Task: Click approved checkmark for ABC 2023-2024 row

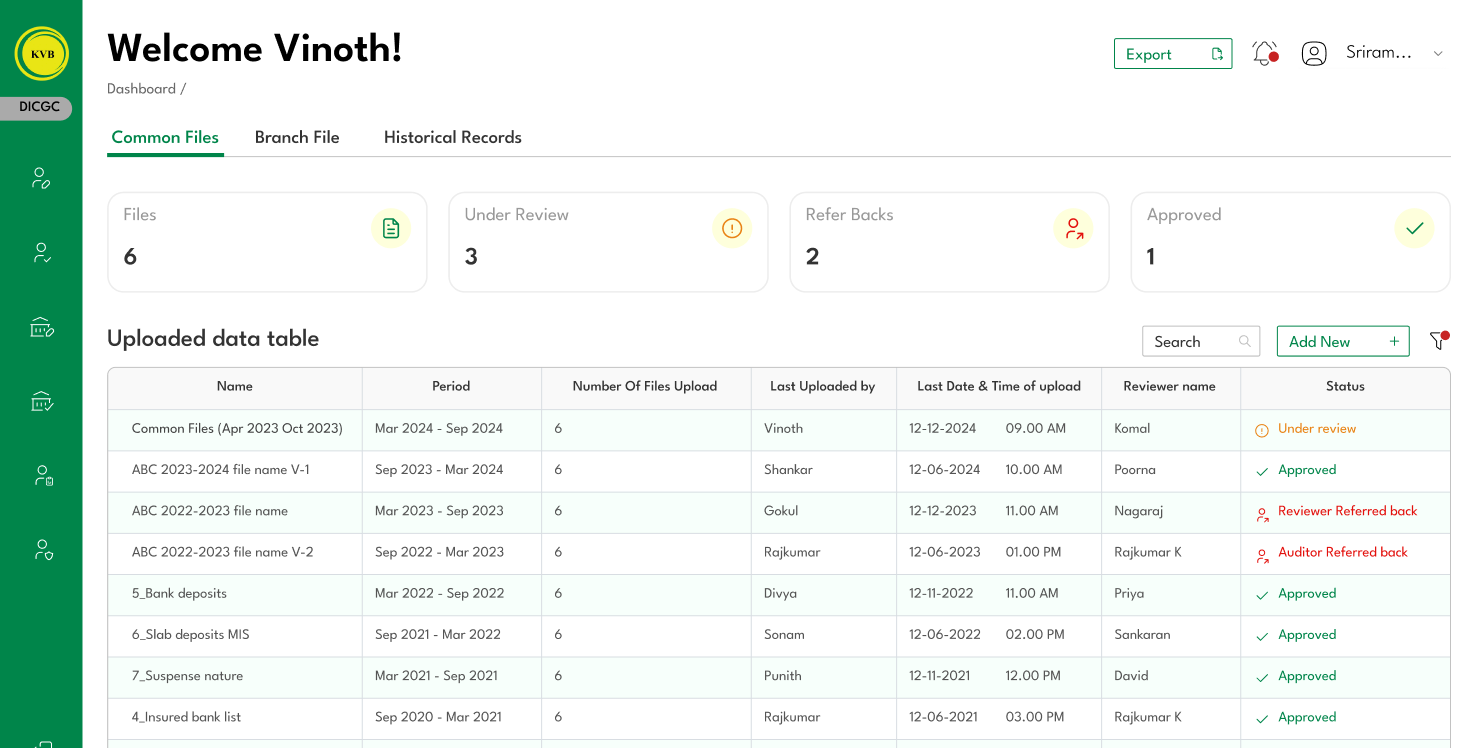Action: 1262,471
